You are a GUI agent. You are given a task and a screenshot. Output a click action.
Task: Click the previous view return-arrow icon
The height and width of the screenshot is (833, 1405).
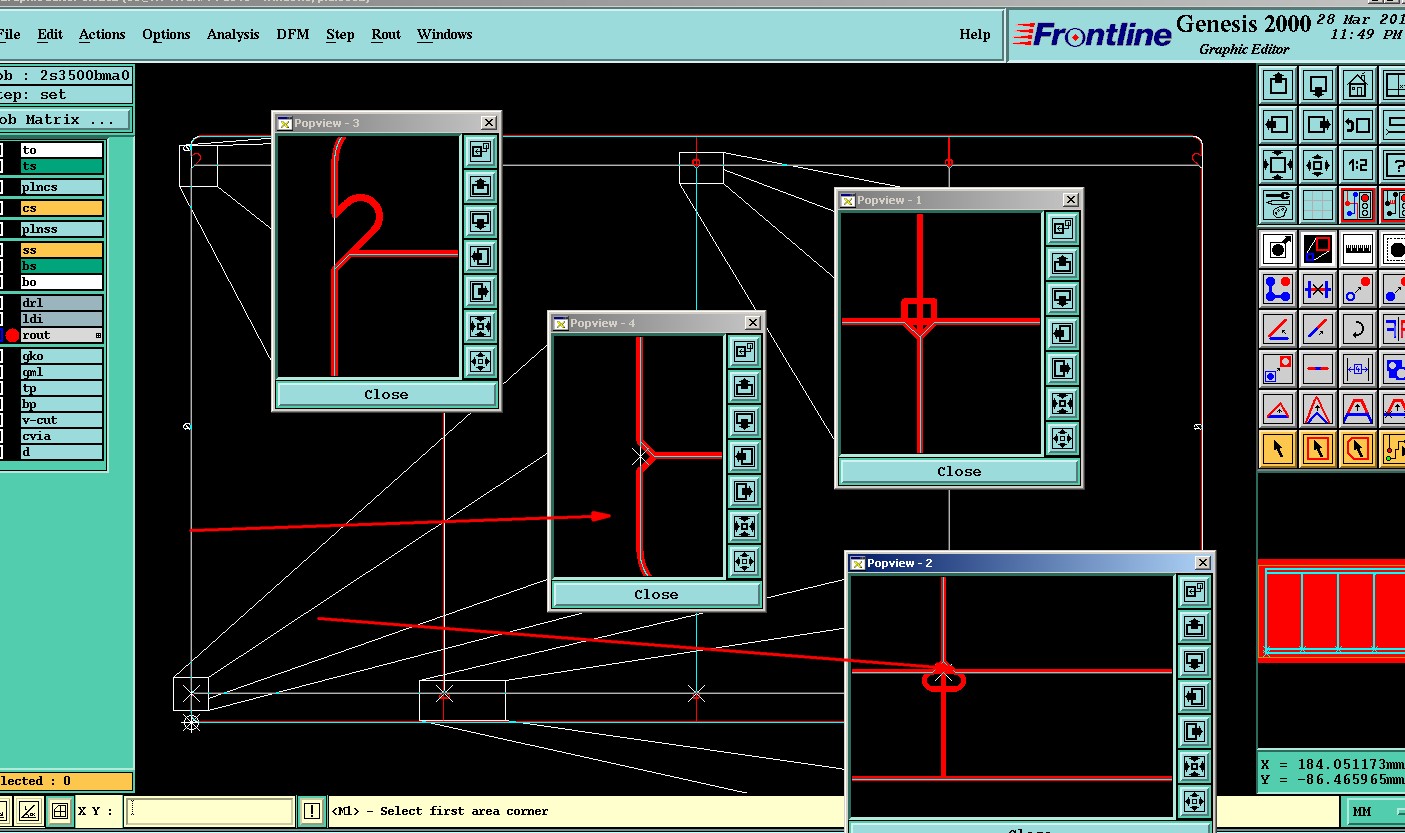point(1357,125)
